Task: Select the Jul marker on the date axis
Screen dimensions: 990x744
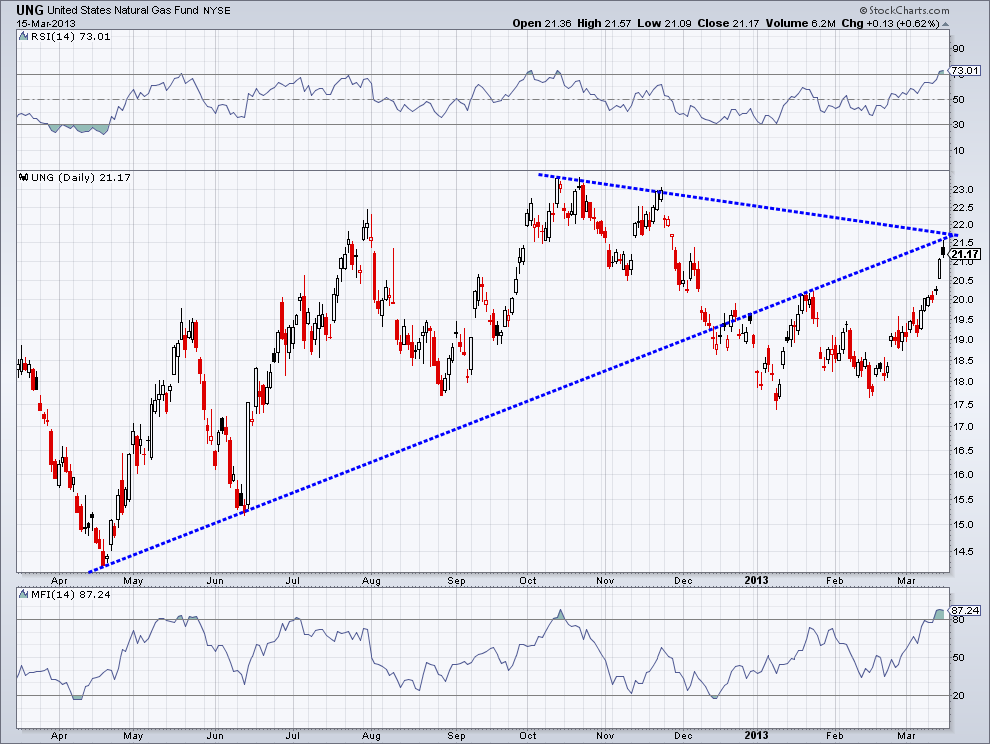Action: (x=294, y=579)
